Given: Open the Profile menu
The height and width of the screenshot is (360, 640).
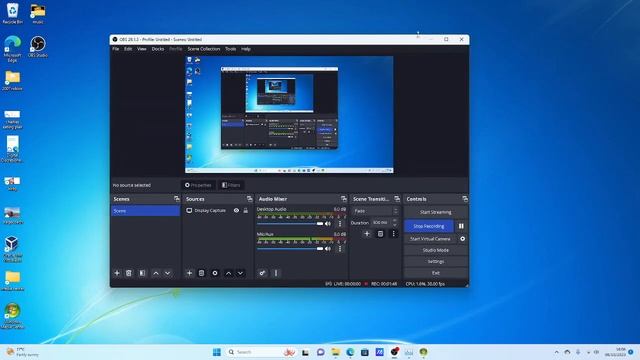Looking at the screenshot, I should tap(176, 49).
